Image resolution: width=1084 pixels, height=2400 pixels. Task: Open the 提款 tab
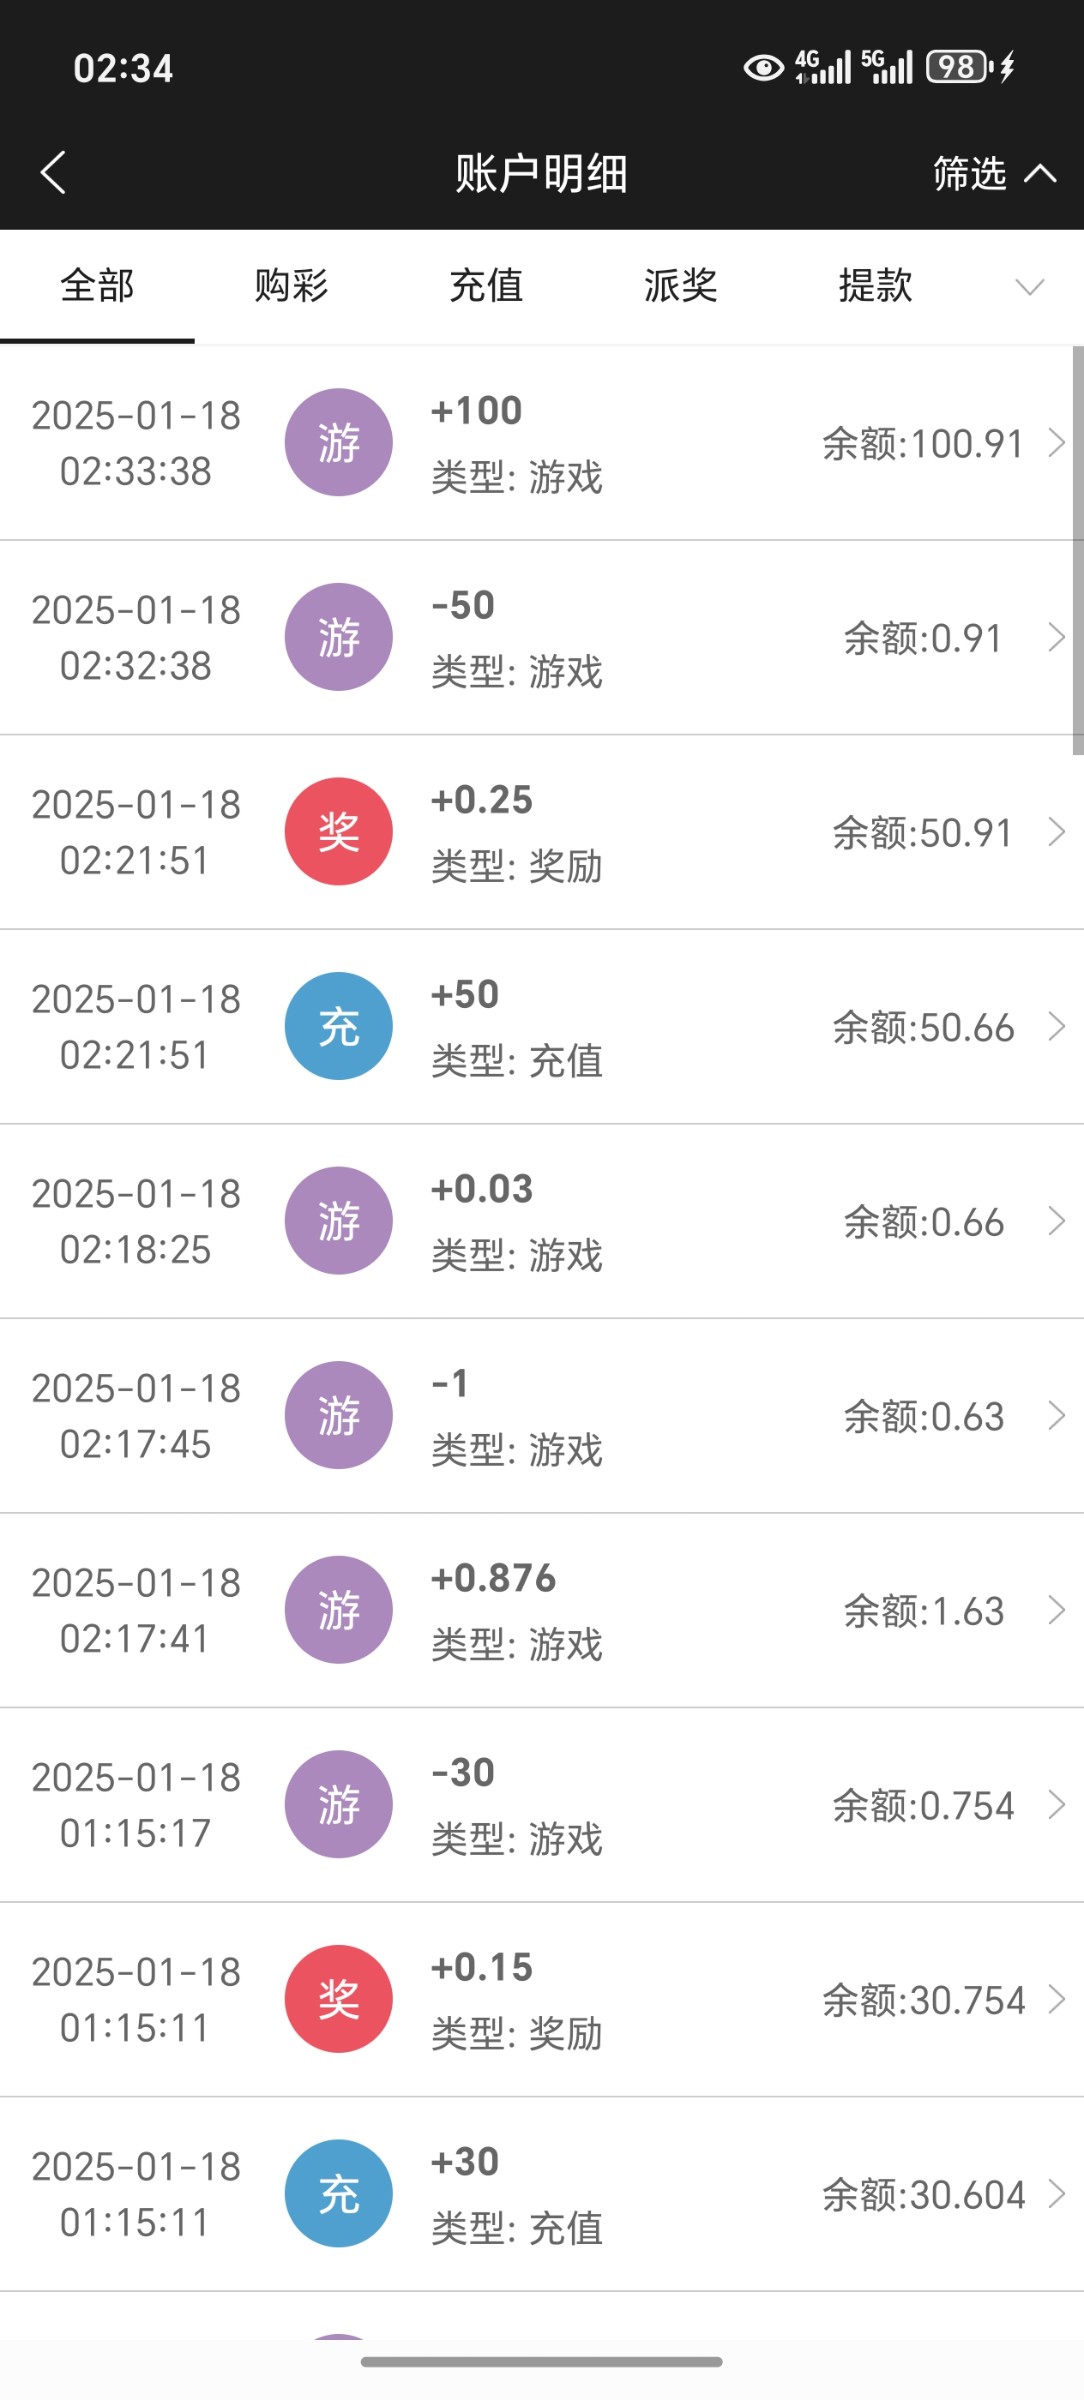[x=875, y=286]
